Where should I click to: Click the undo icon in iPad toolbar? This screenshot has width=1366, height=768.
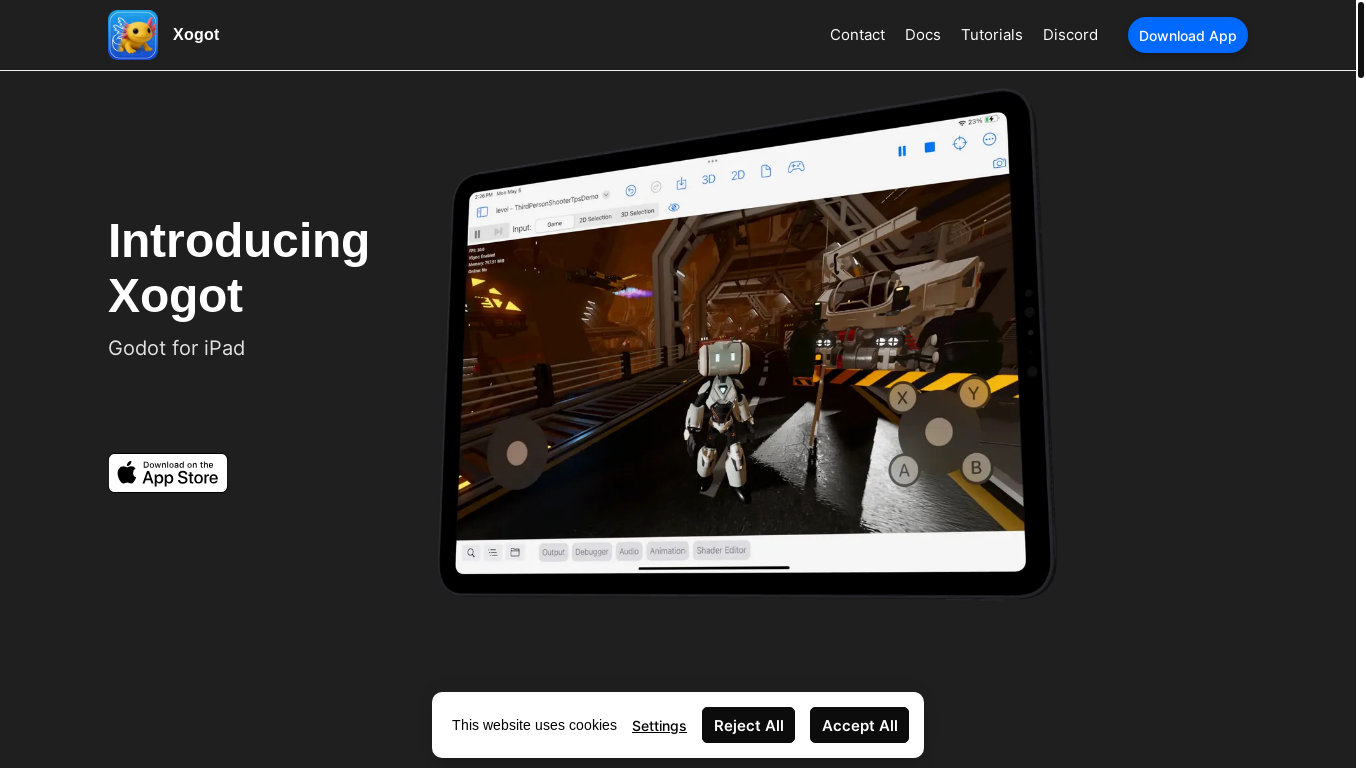(631, 190)
